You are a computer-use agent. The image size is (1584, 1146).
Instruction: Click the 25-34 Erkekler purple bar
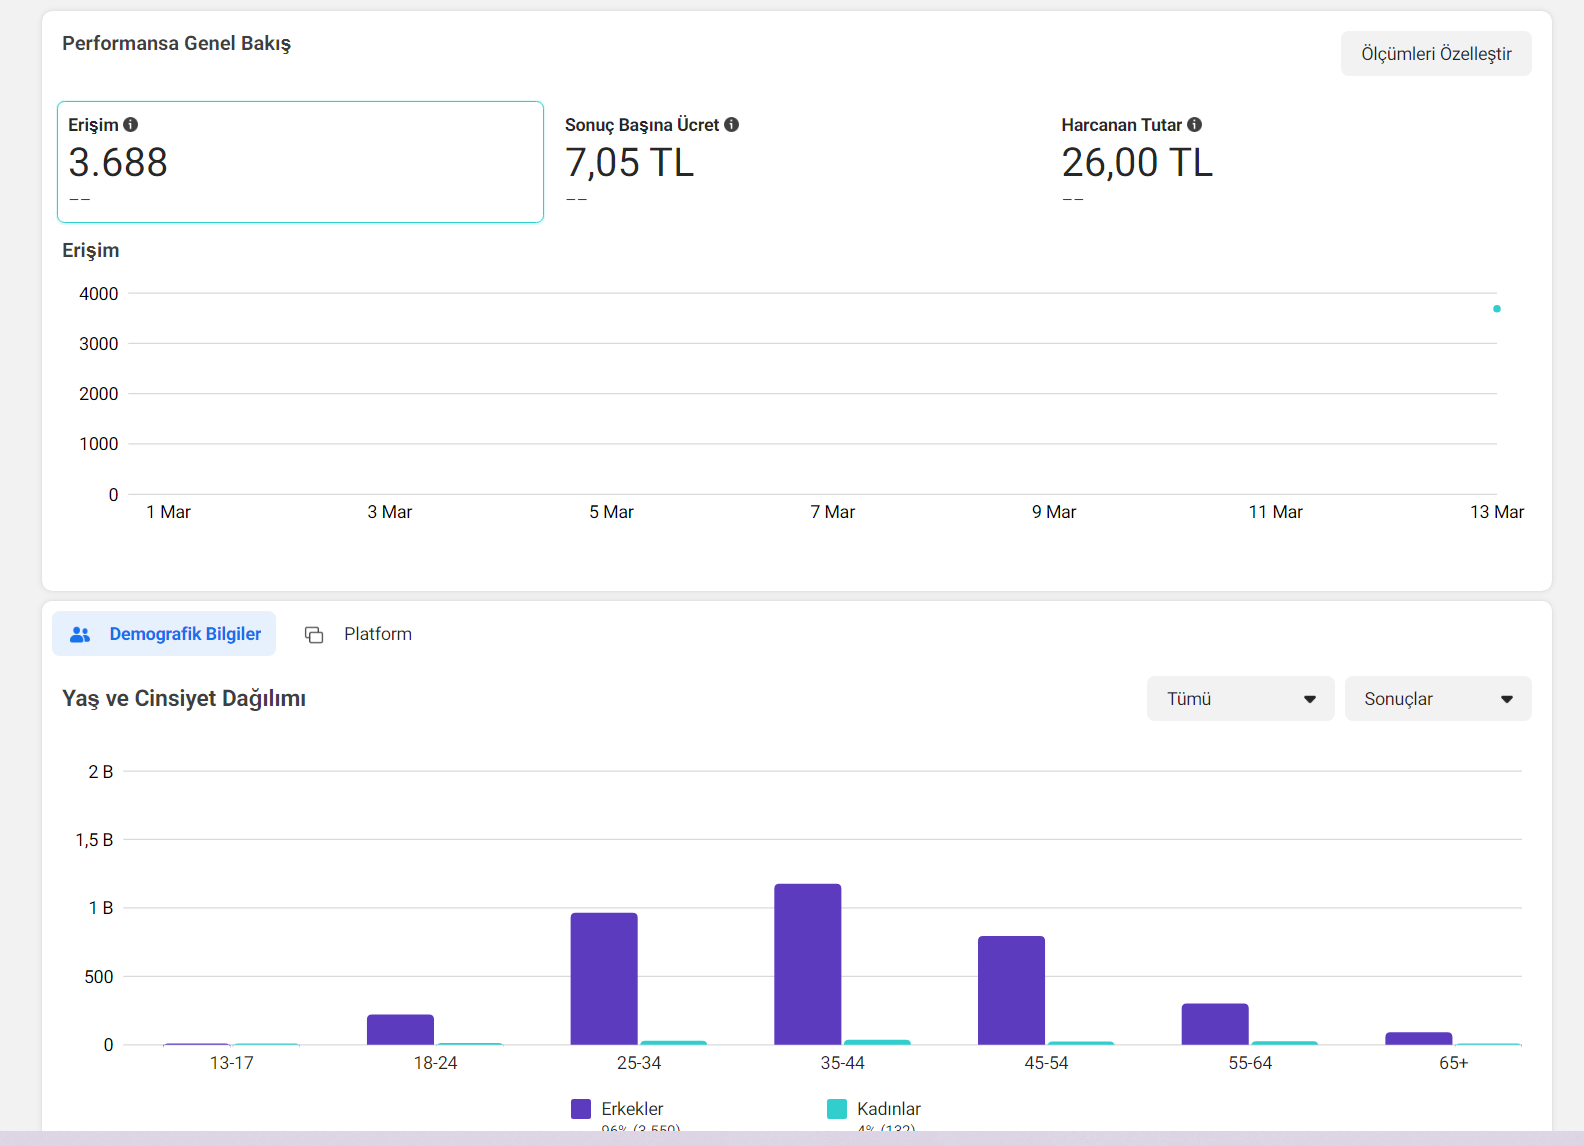pos(604,979)
